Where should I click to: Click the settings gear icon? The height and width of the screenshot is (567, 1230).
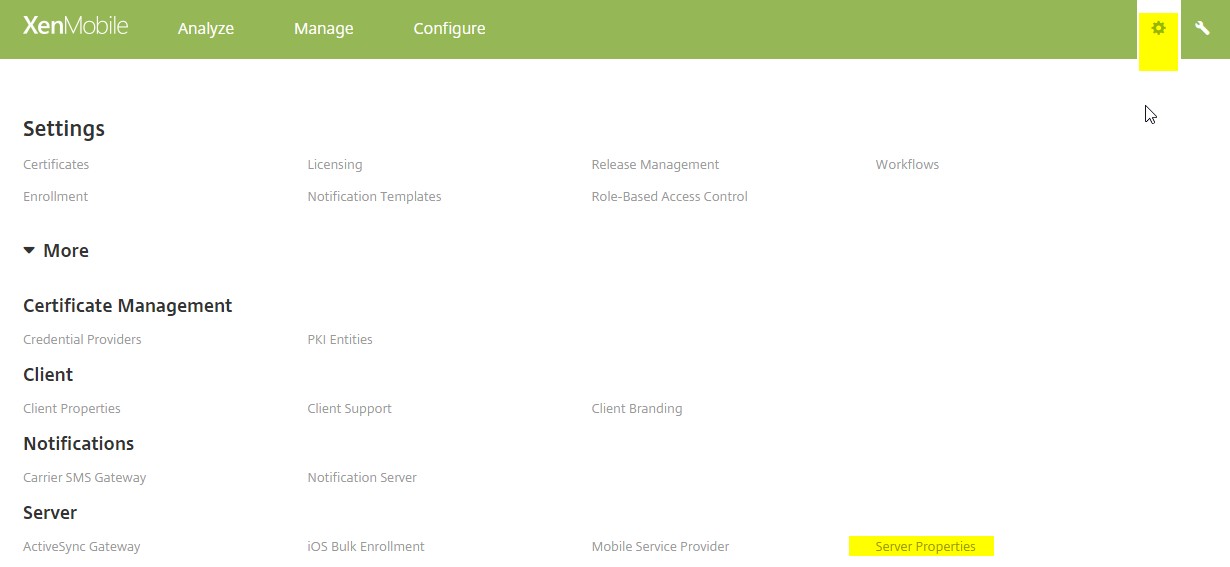tap(1158, 29)
